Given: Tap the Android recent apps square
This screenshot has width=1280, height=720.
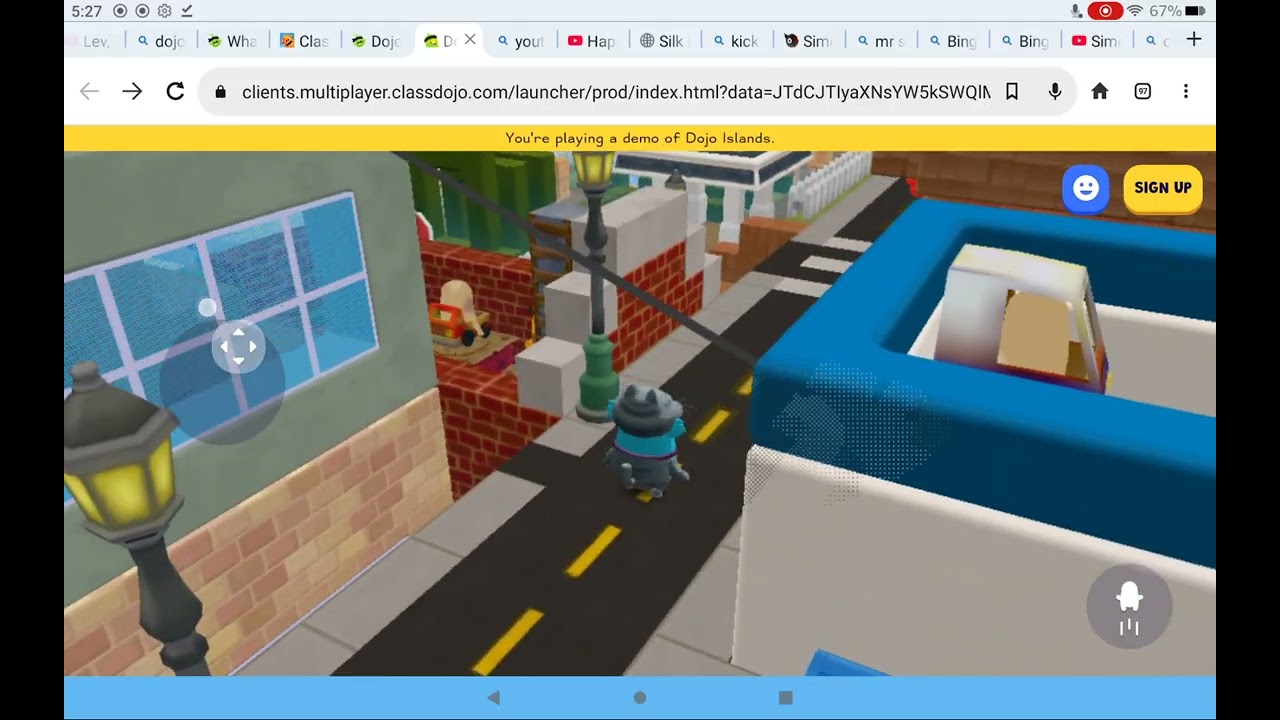Looking at the screenshot, I should pyautogui.click(x=786, y=698).
